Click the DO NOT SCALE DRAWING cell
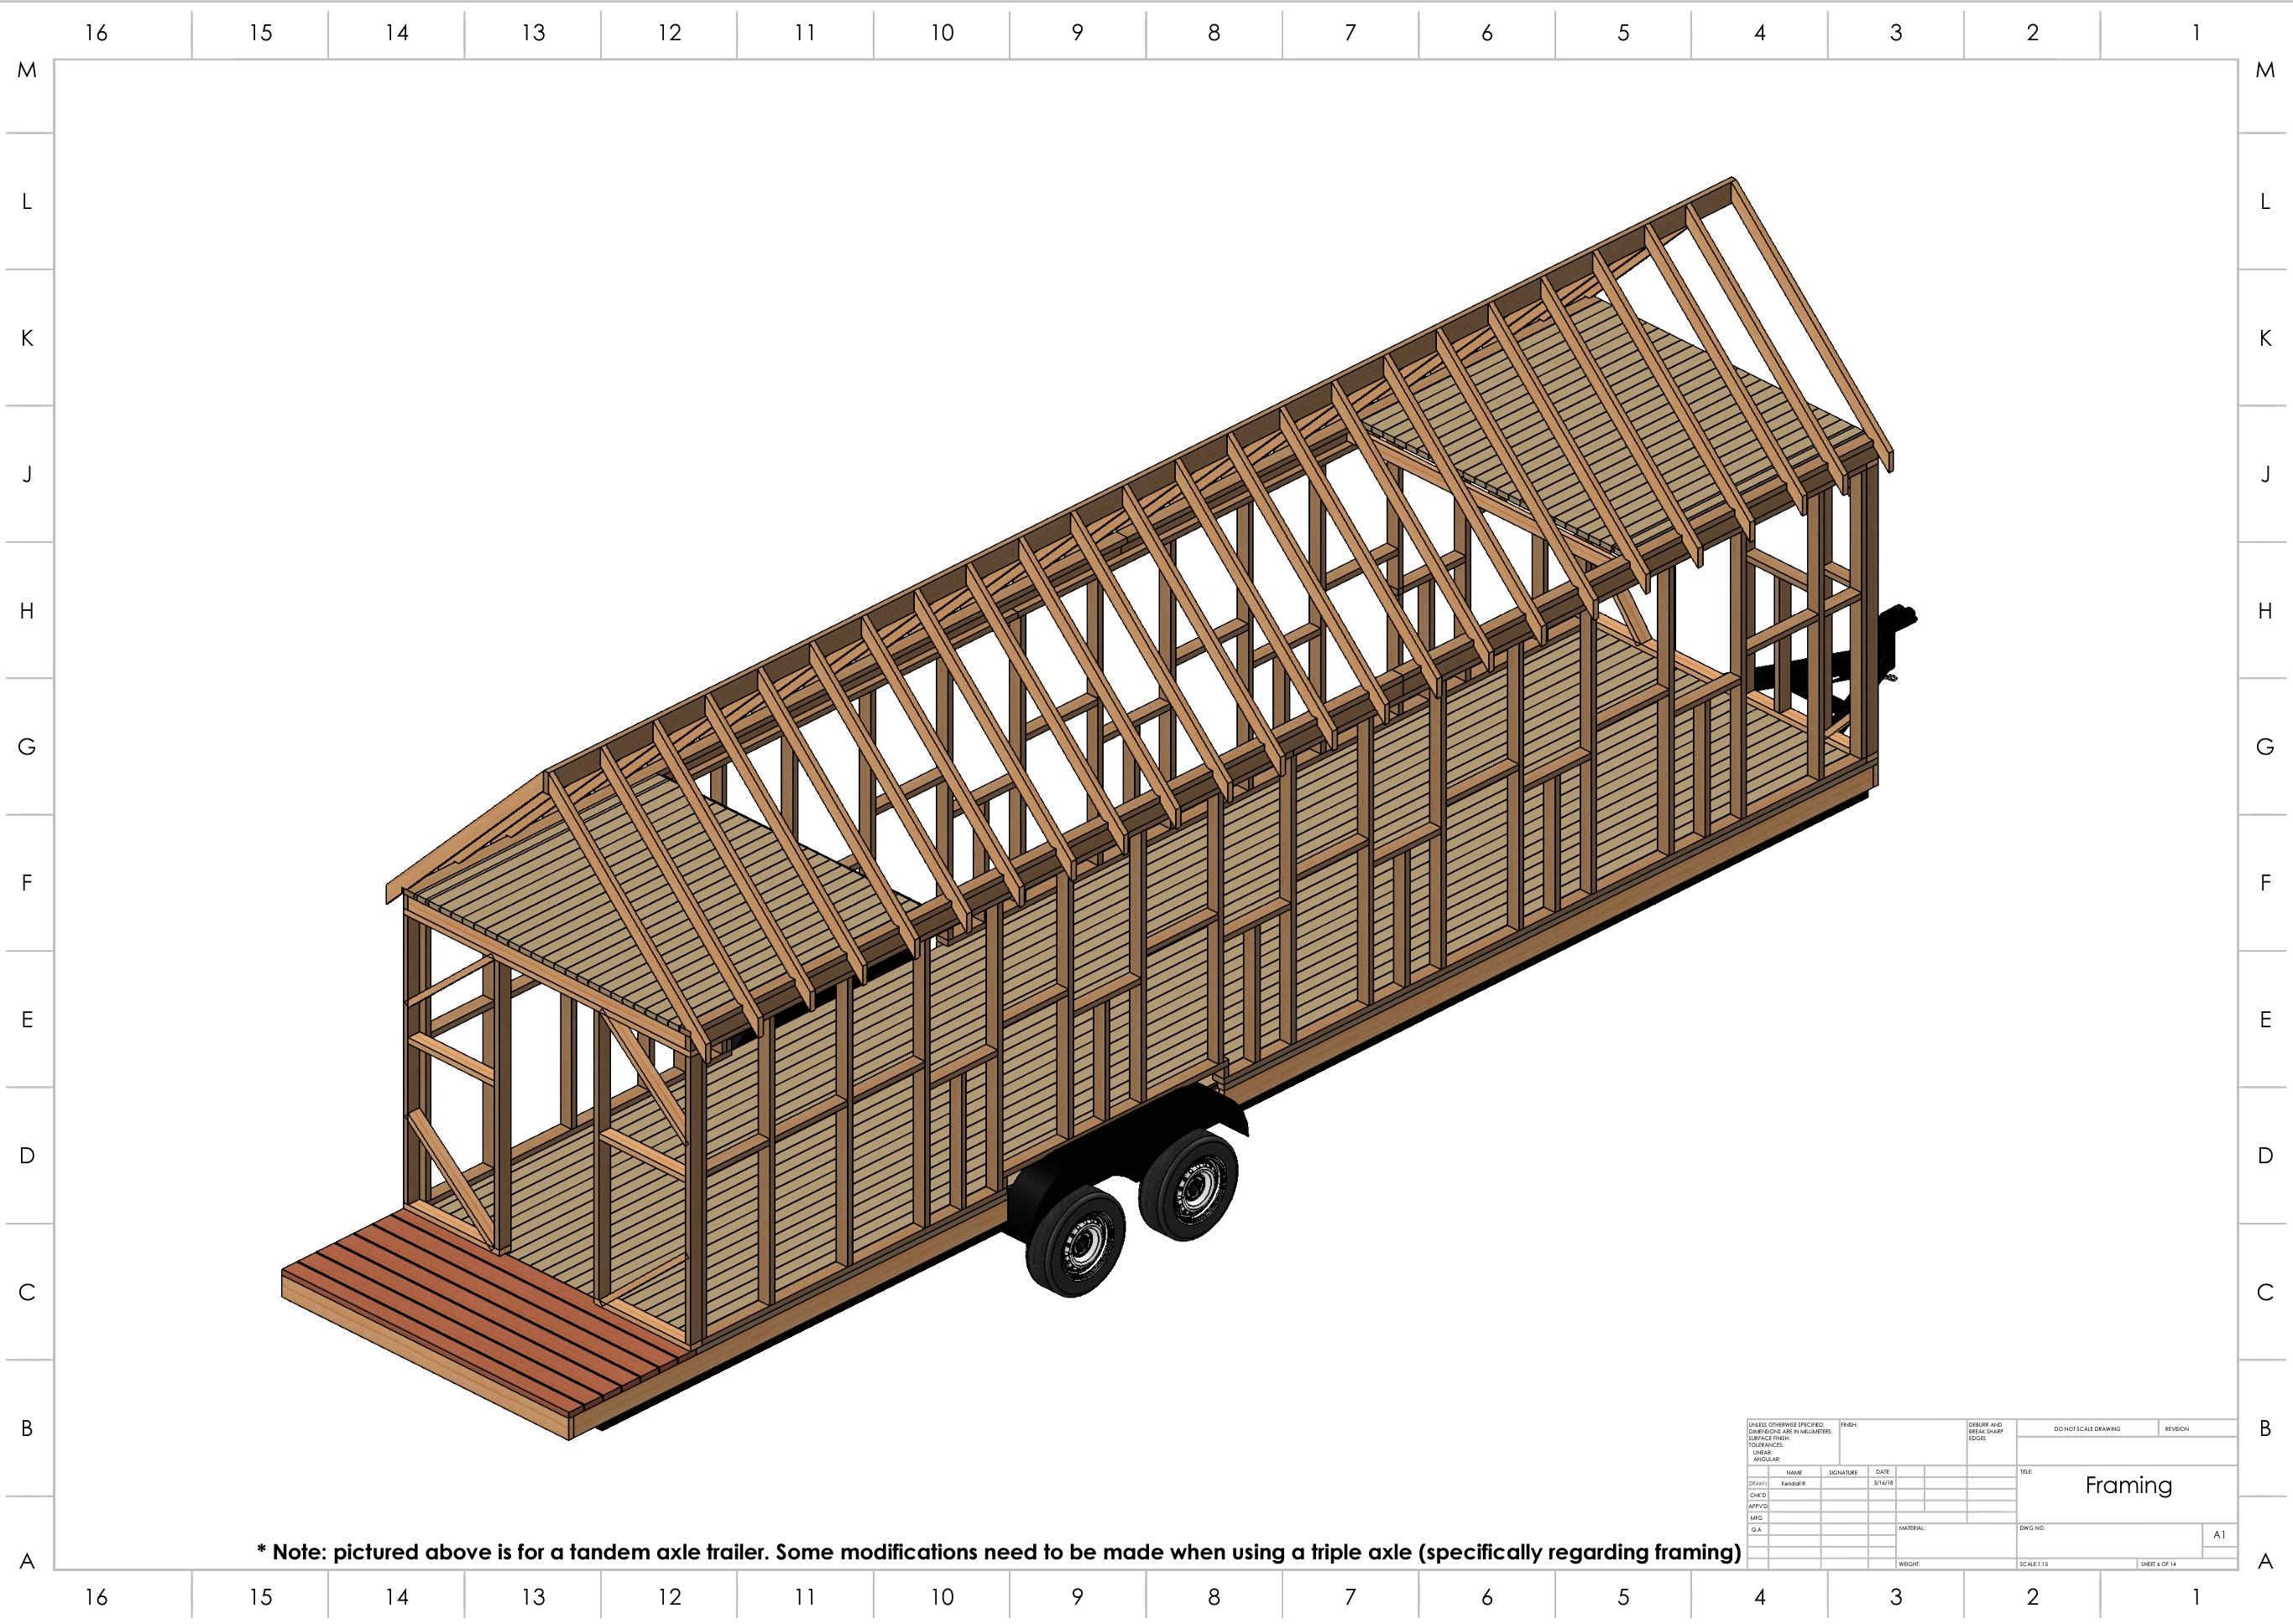Viewport: 2293px width, 1624px height. (x=2087, y=1429)
